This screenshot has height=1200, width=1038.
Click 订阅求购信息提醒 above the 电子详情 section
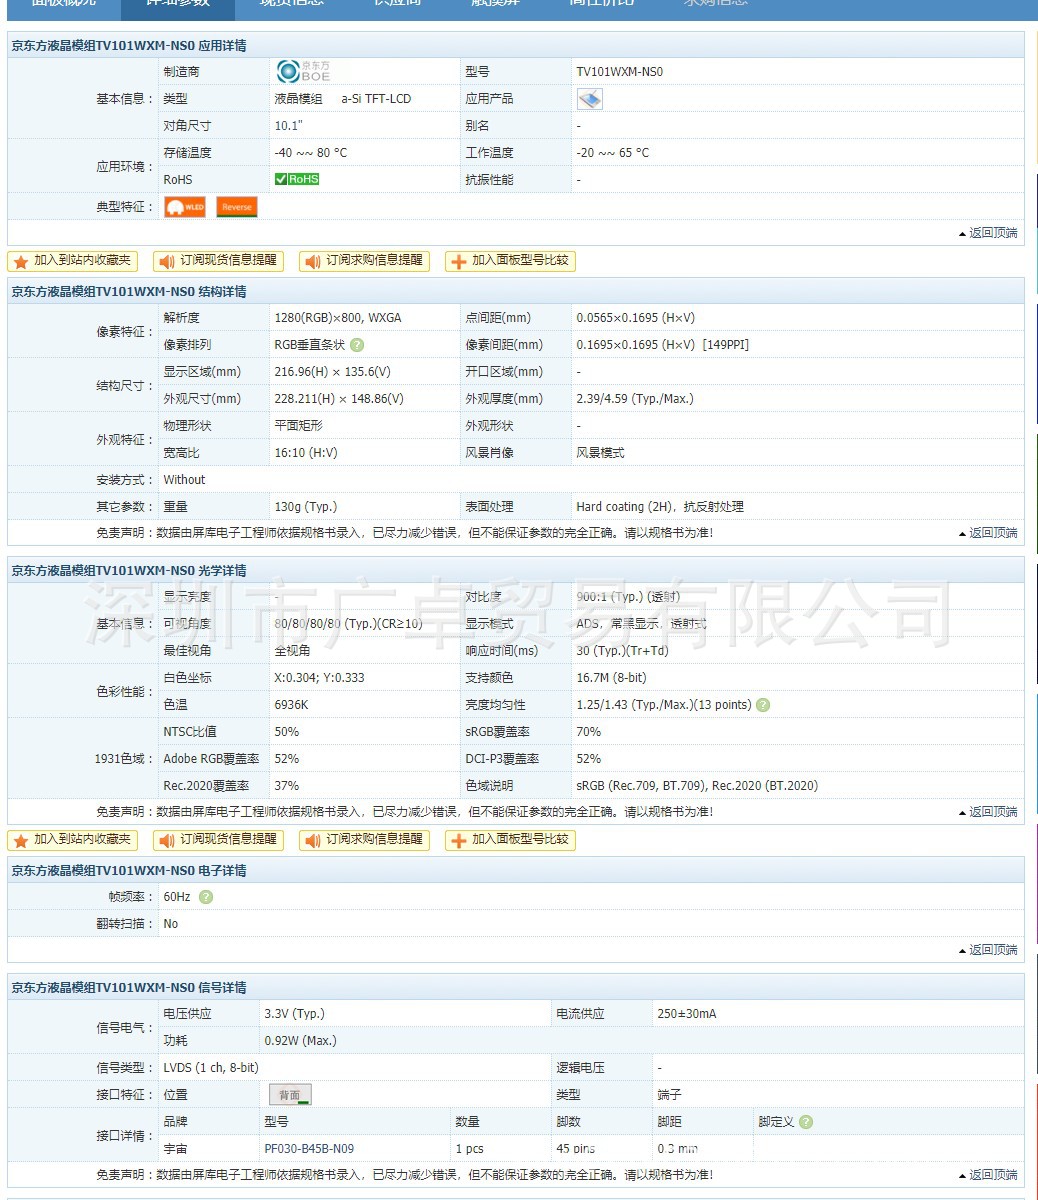[364, 840]
